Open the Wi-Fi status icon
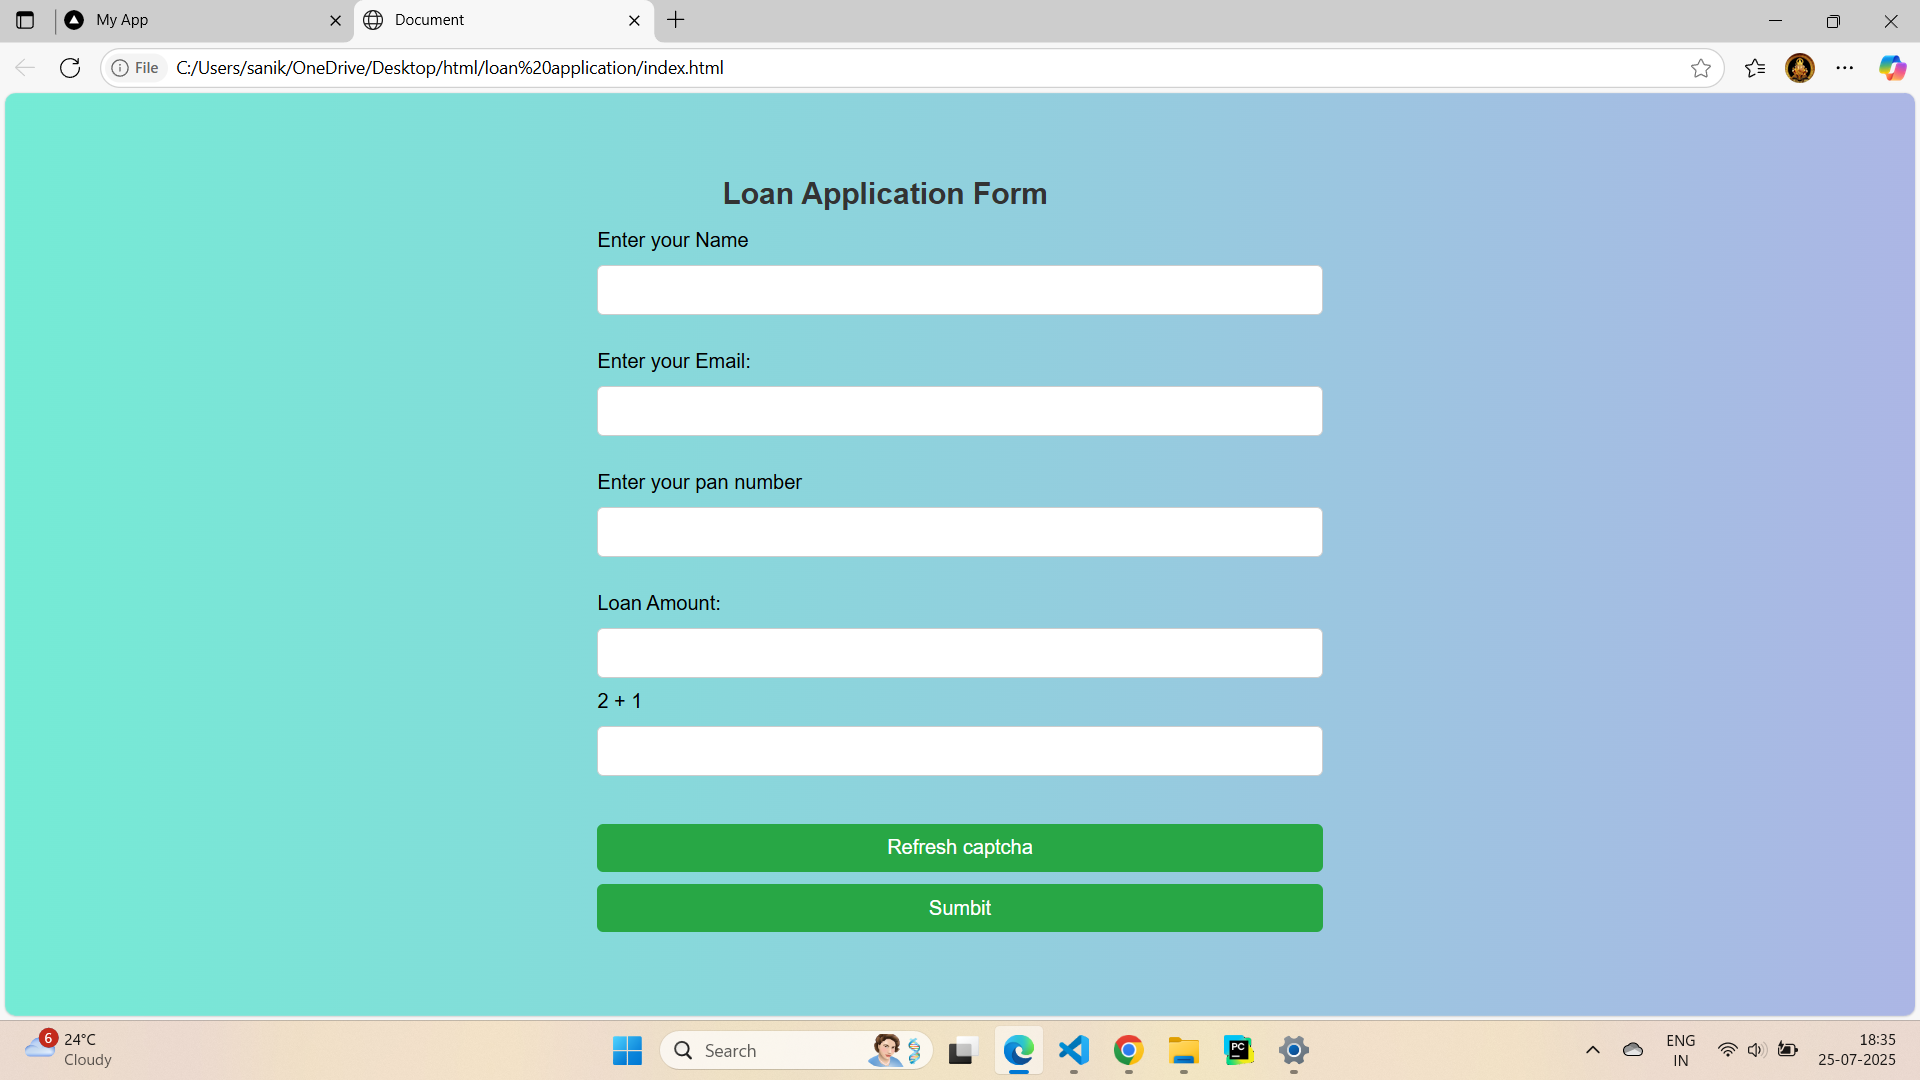 1728,1050
